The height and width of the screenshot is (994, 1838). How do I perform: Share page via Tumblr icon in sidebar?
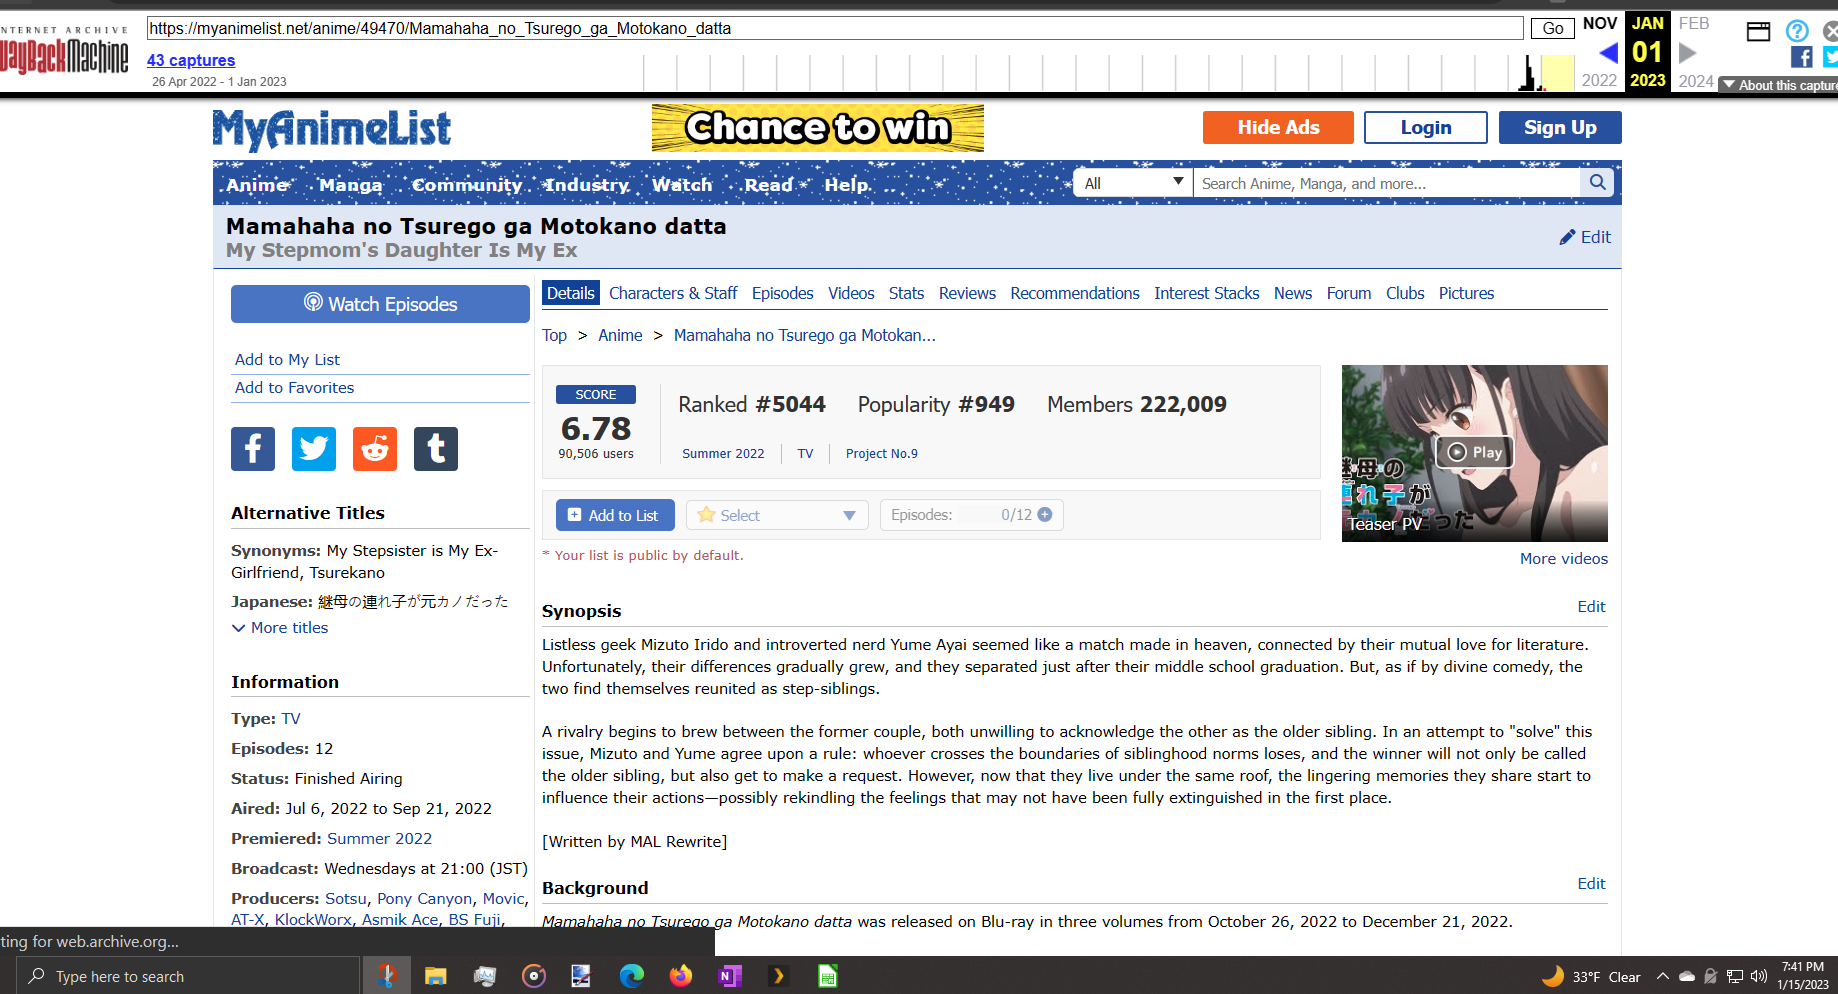point(436,449)
